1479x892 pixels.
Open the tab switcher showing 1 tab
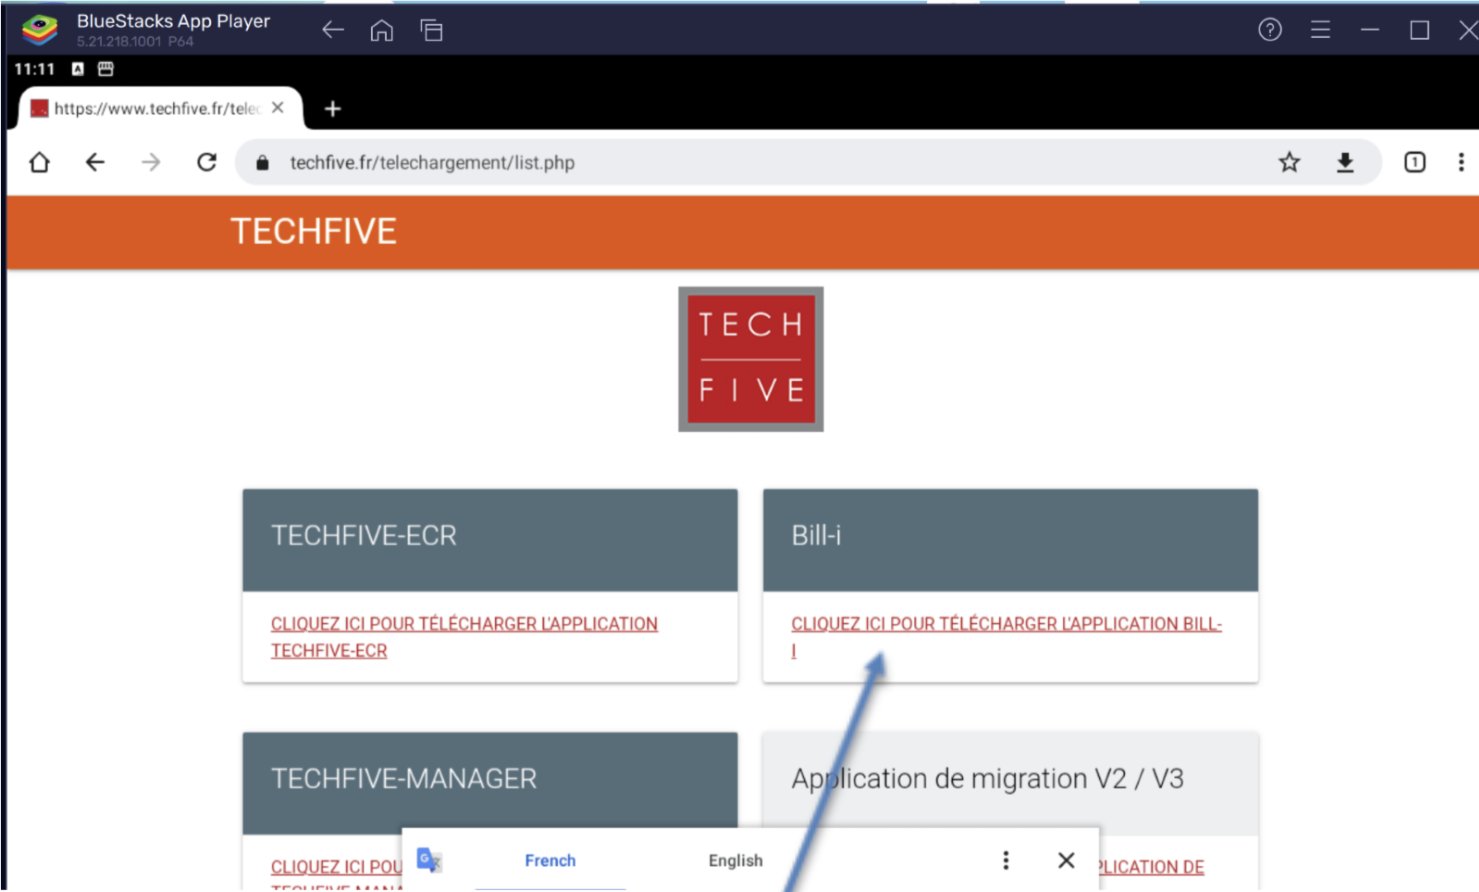(1414, 162)
